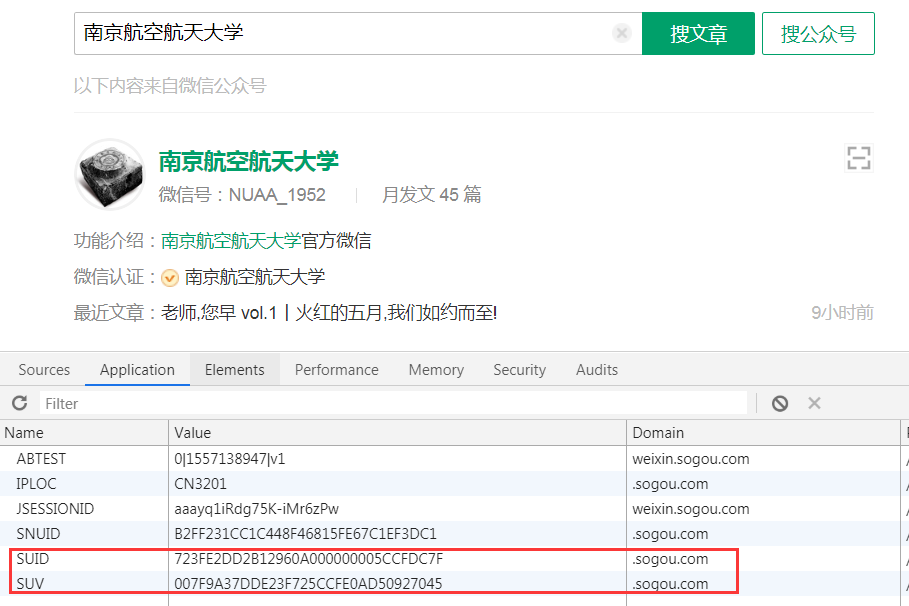This screenshot has height=606, width=909.
Task: Click the 月发文 45 篇 text
Action: [431, 194]
